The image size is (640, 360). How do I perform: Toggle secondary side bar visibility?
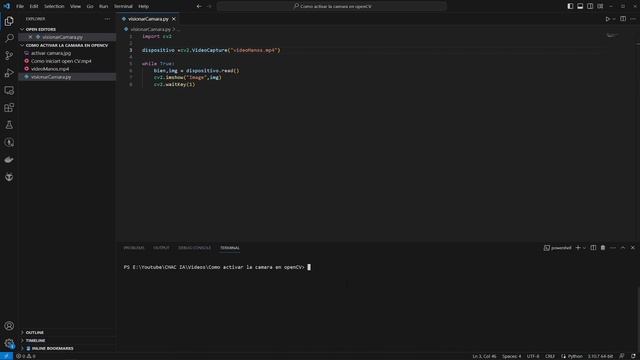coord(590,6)
